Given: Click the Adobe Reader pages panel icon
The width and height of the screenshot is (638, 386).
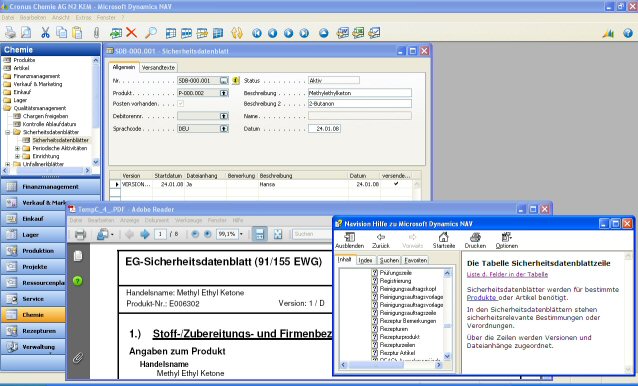Looking at the screenshot, I should click(x=78, y=255).
